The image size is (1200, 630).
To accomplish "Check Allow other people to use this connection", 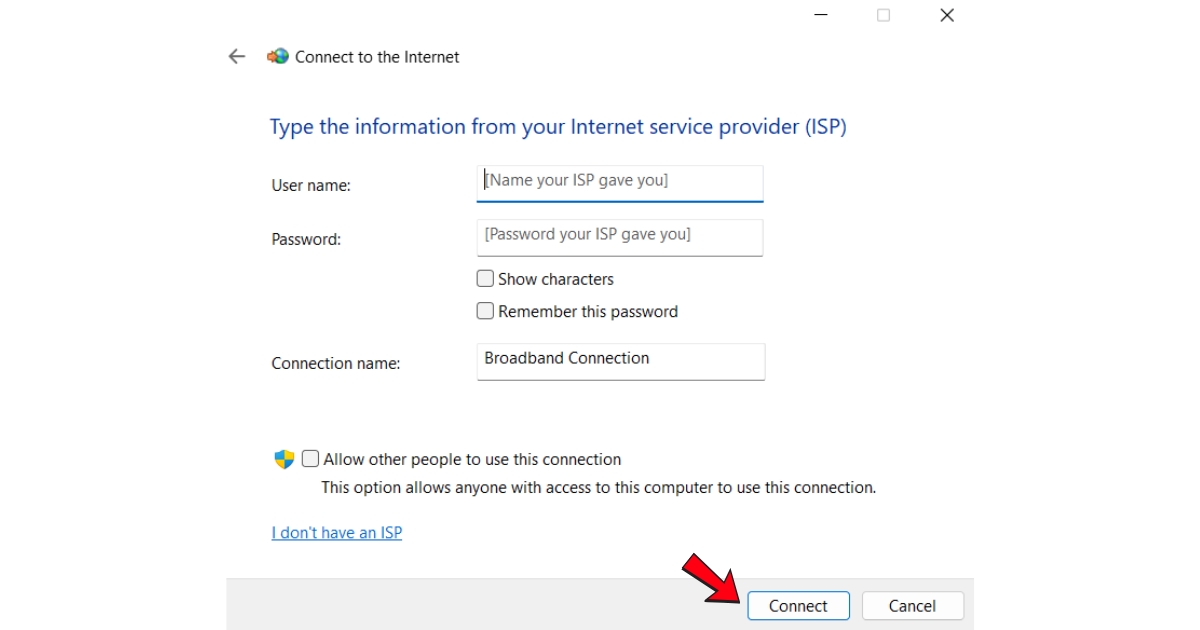I will point(311,459).
